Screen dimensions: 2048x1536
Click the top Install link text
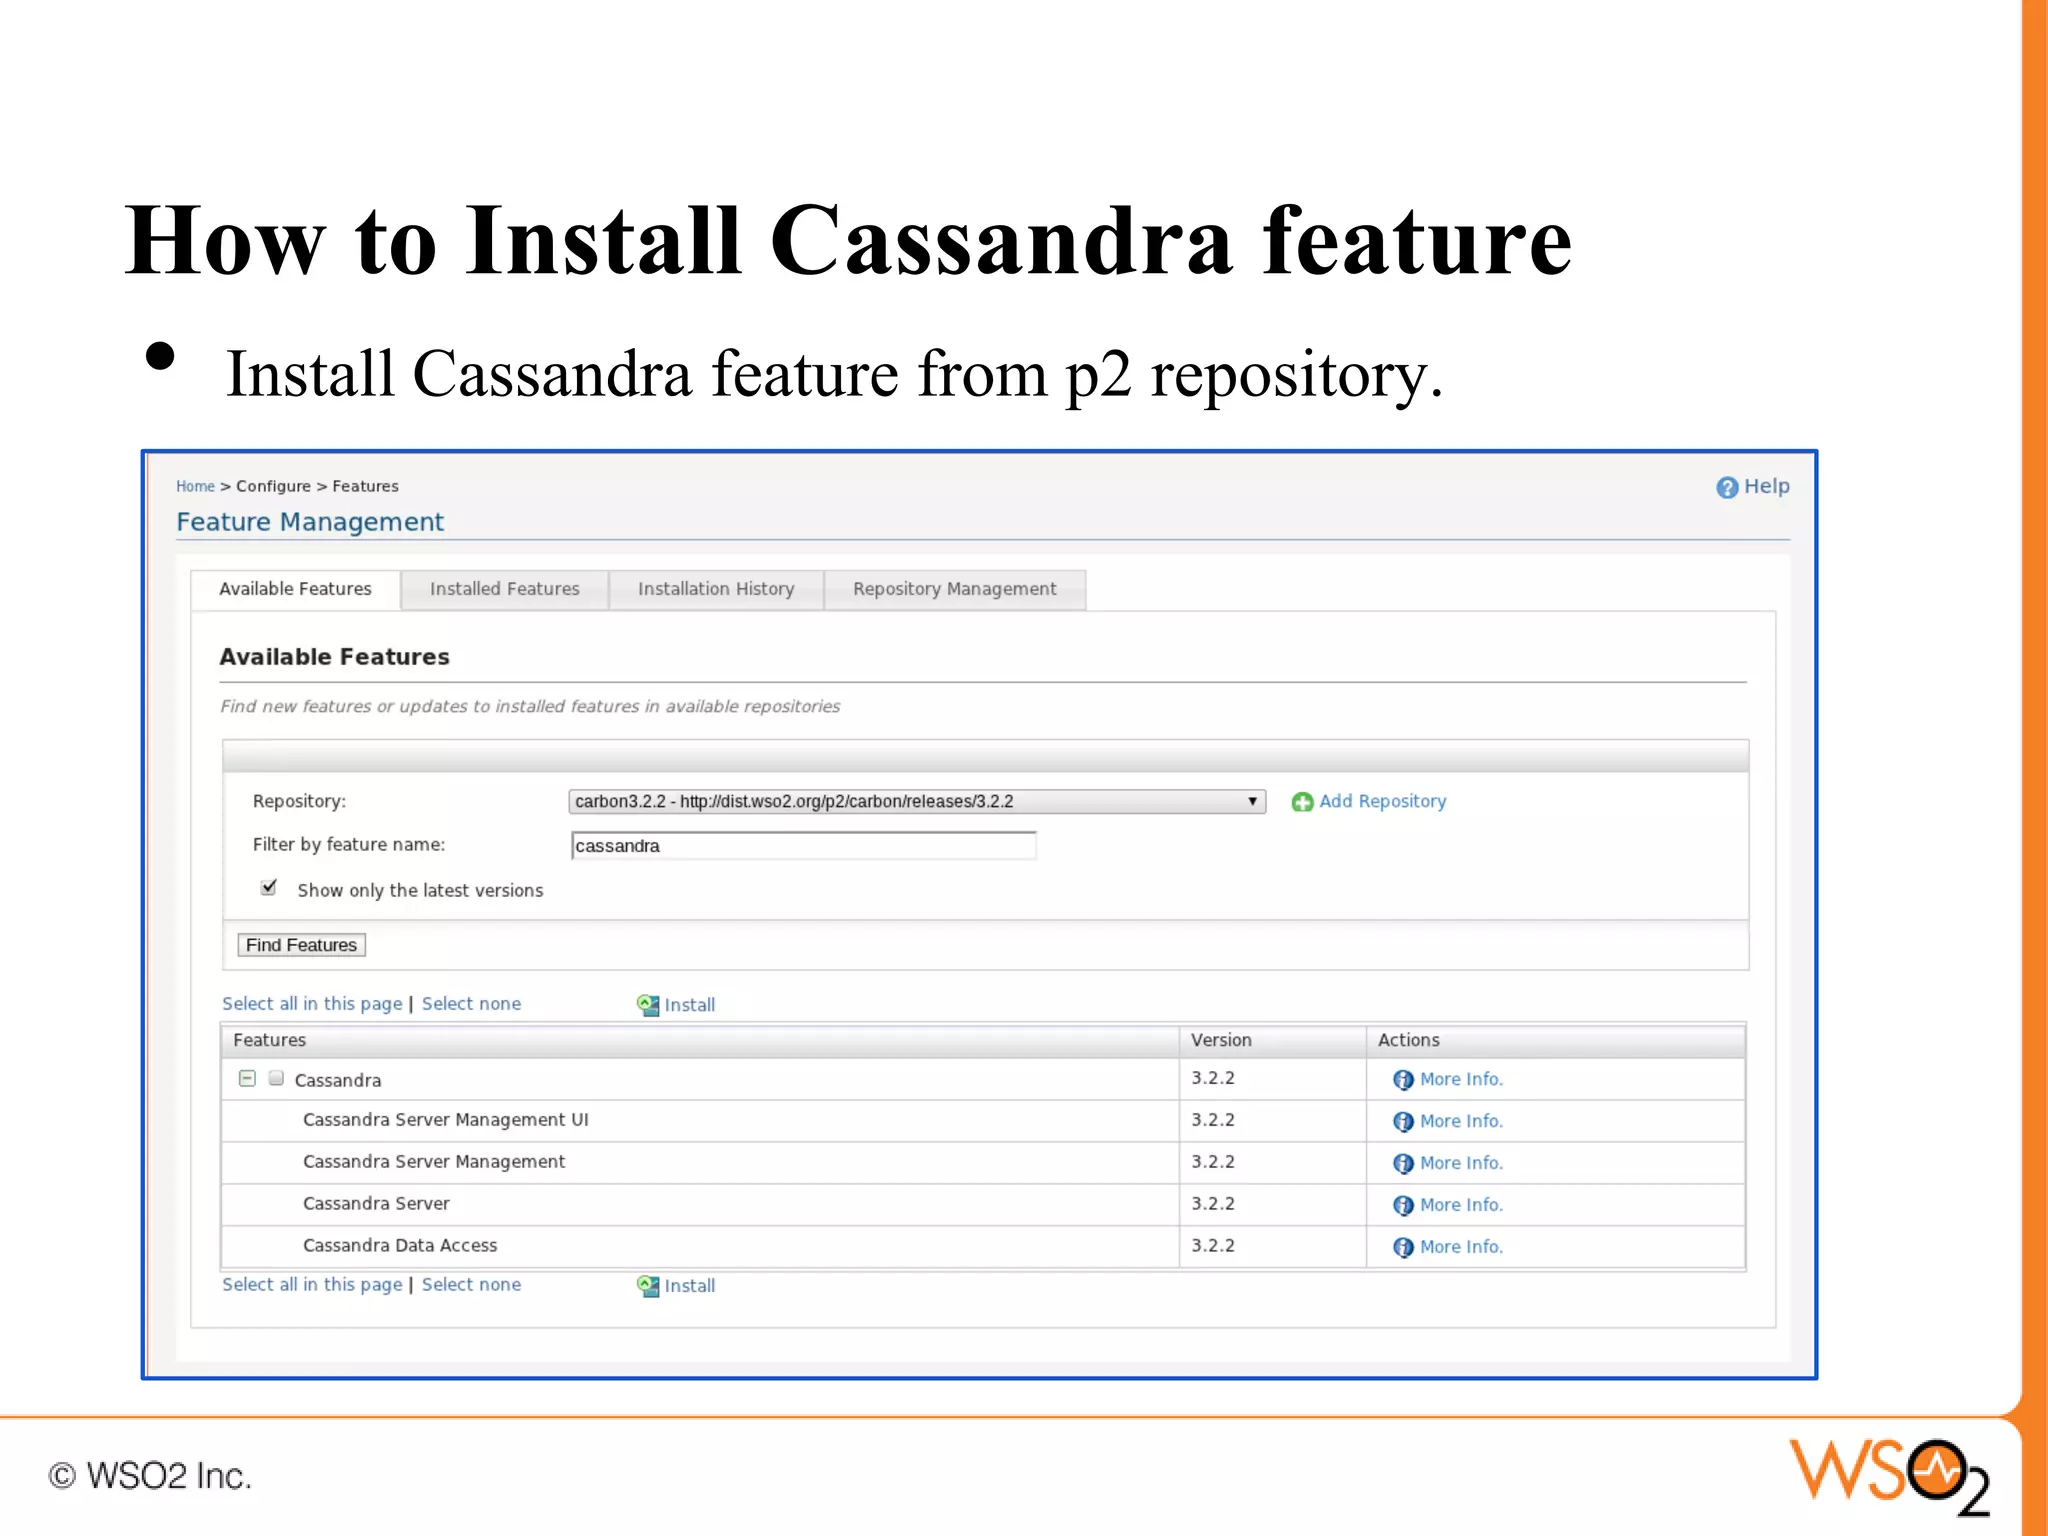(690, 1005)
